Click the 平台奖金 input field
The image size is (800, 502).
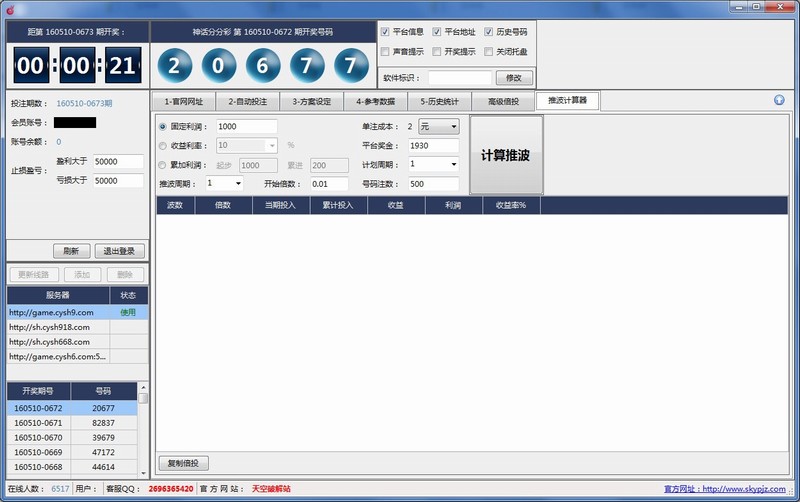tap(433, 145)
